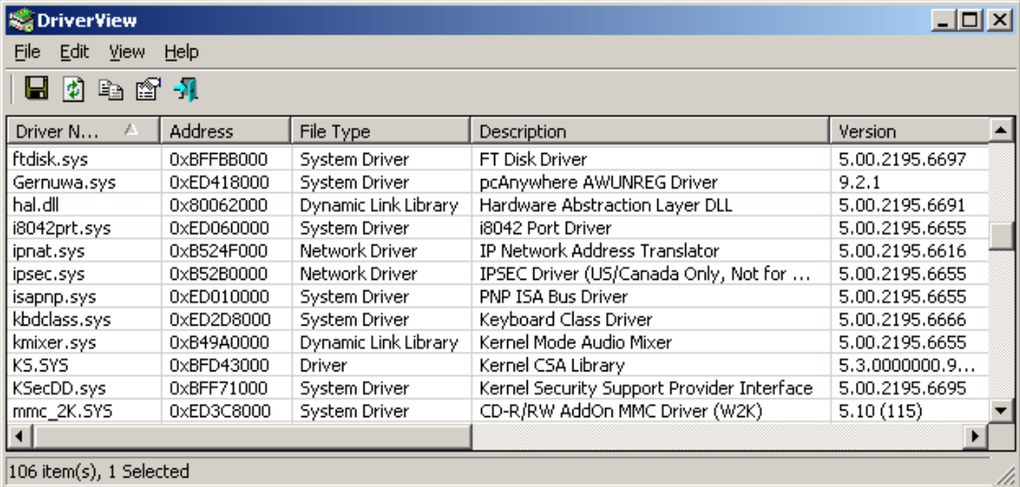Viewport: 1020px width, 487px height.
Task: Click the Copy Selected Items toolbar icon
Action: click(x=111, y=89)
